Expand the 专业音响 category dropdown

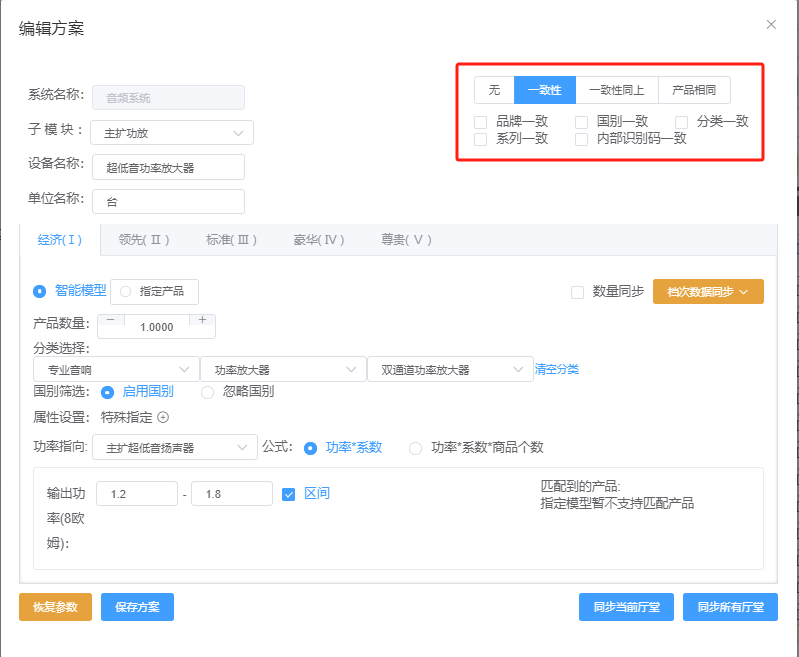coord(115,370)
